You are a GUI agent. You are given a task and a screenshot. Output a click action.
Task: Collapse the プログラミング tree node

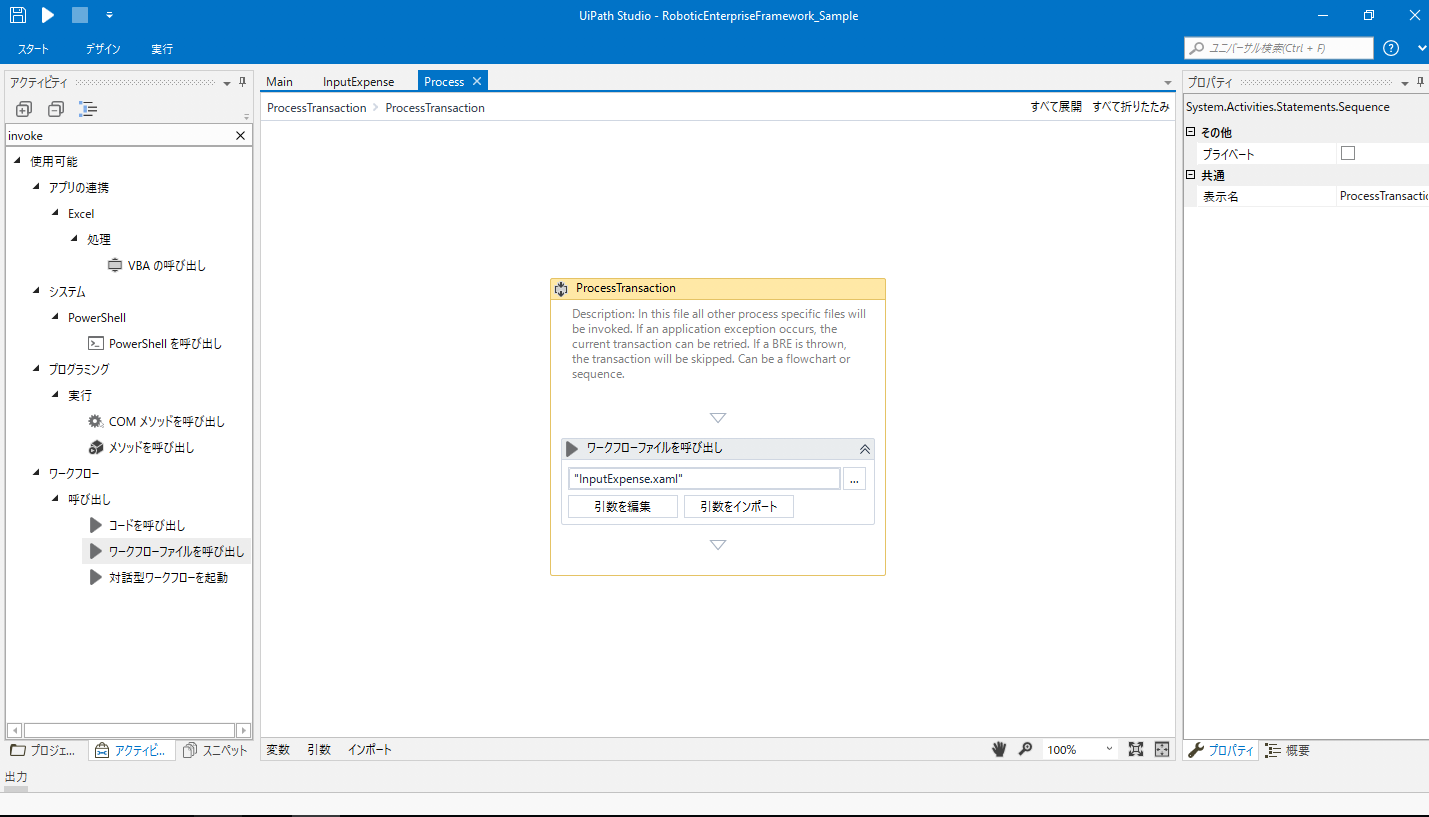(37, 369)
